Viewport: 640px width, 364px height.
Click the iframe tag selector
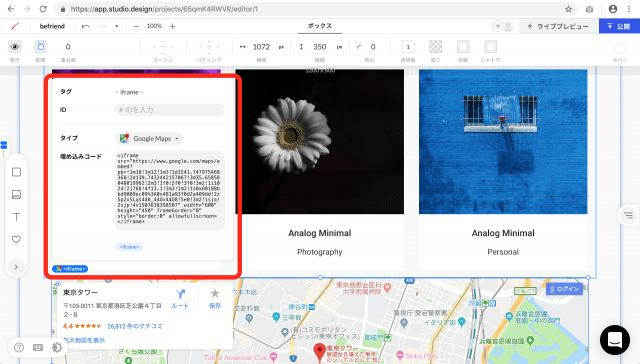point(129,92)
